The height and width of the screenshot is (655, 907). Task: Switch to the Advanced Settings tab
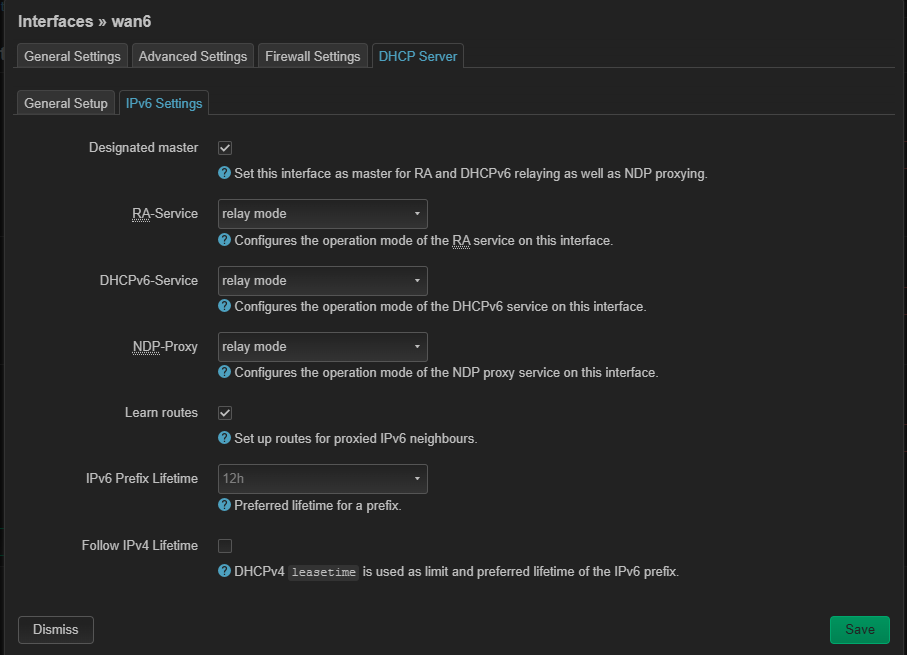[x=192, y=57]
